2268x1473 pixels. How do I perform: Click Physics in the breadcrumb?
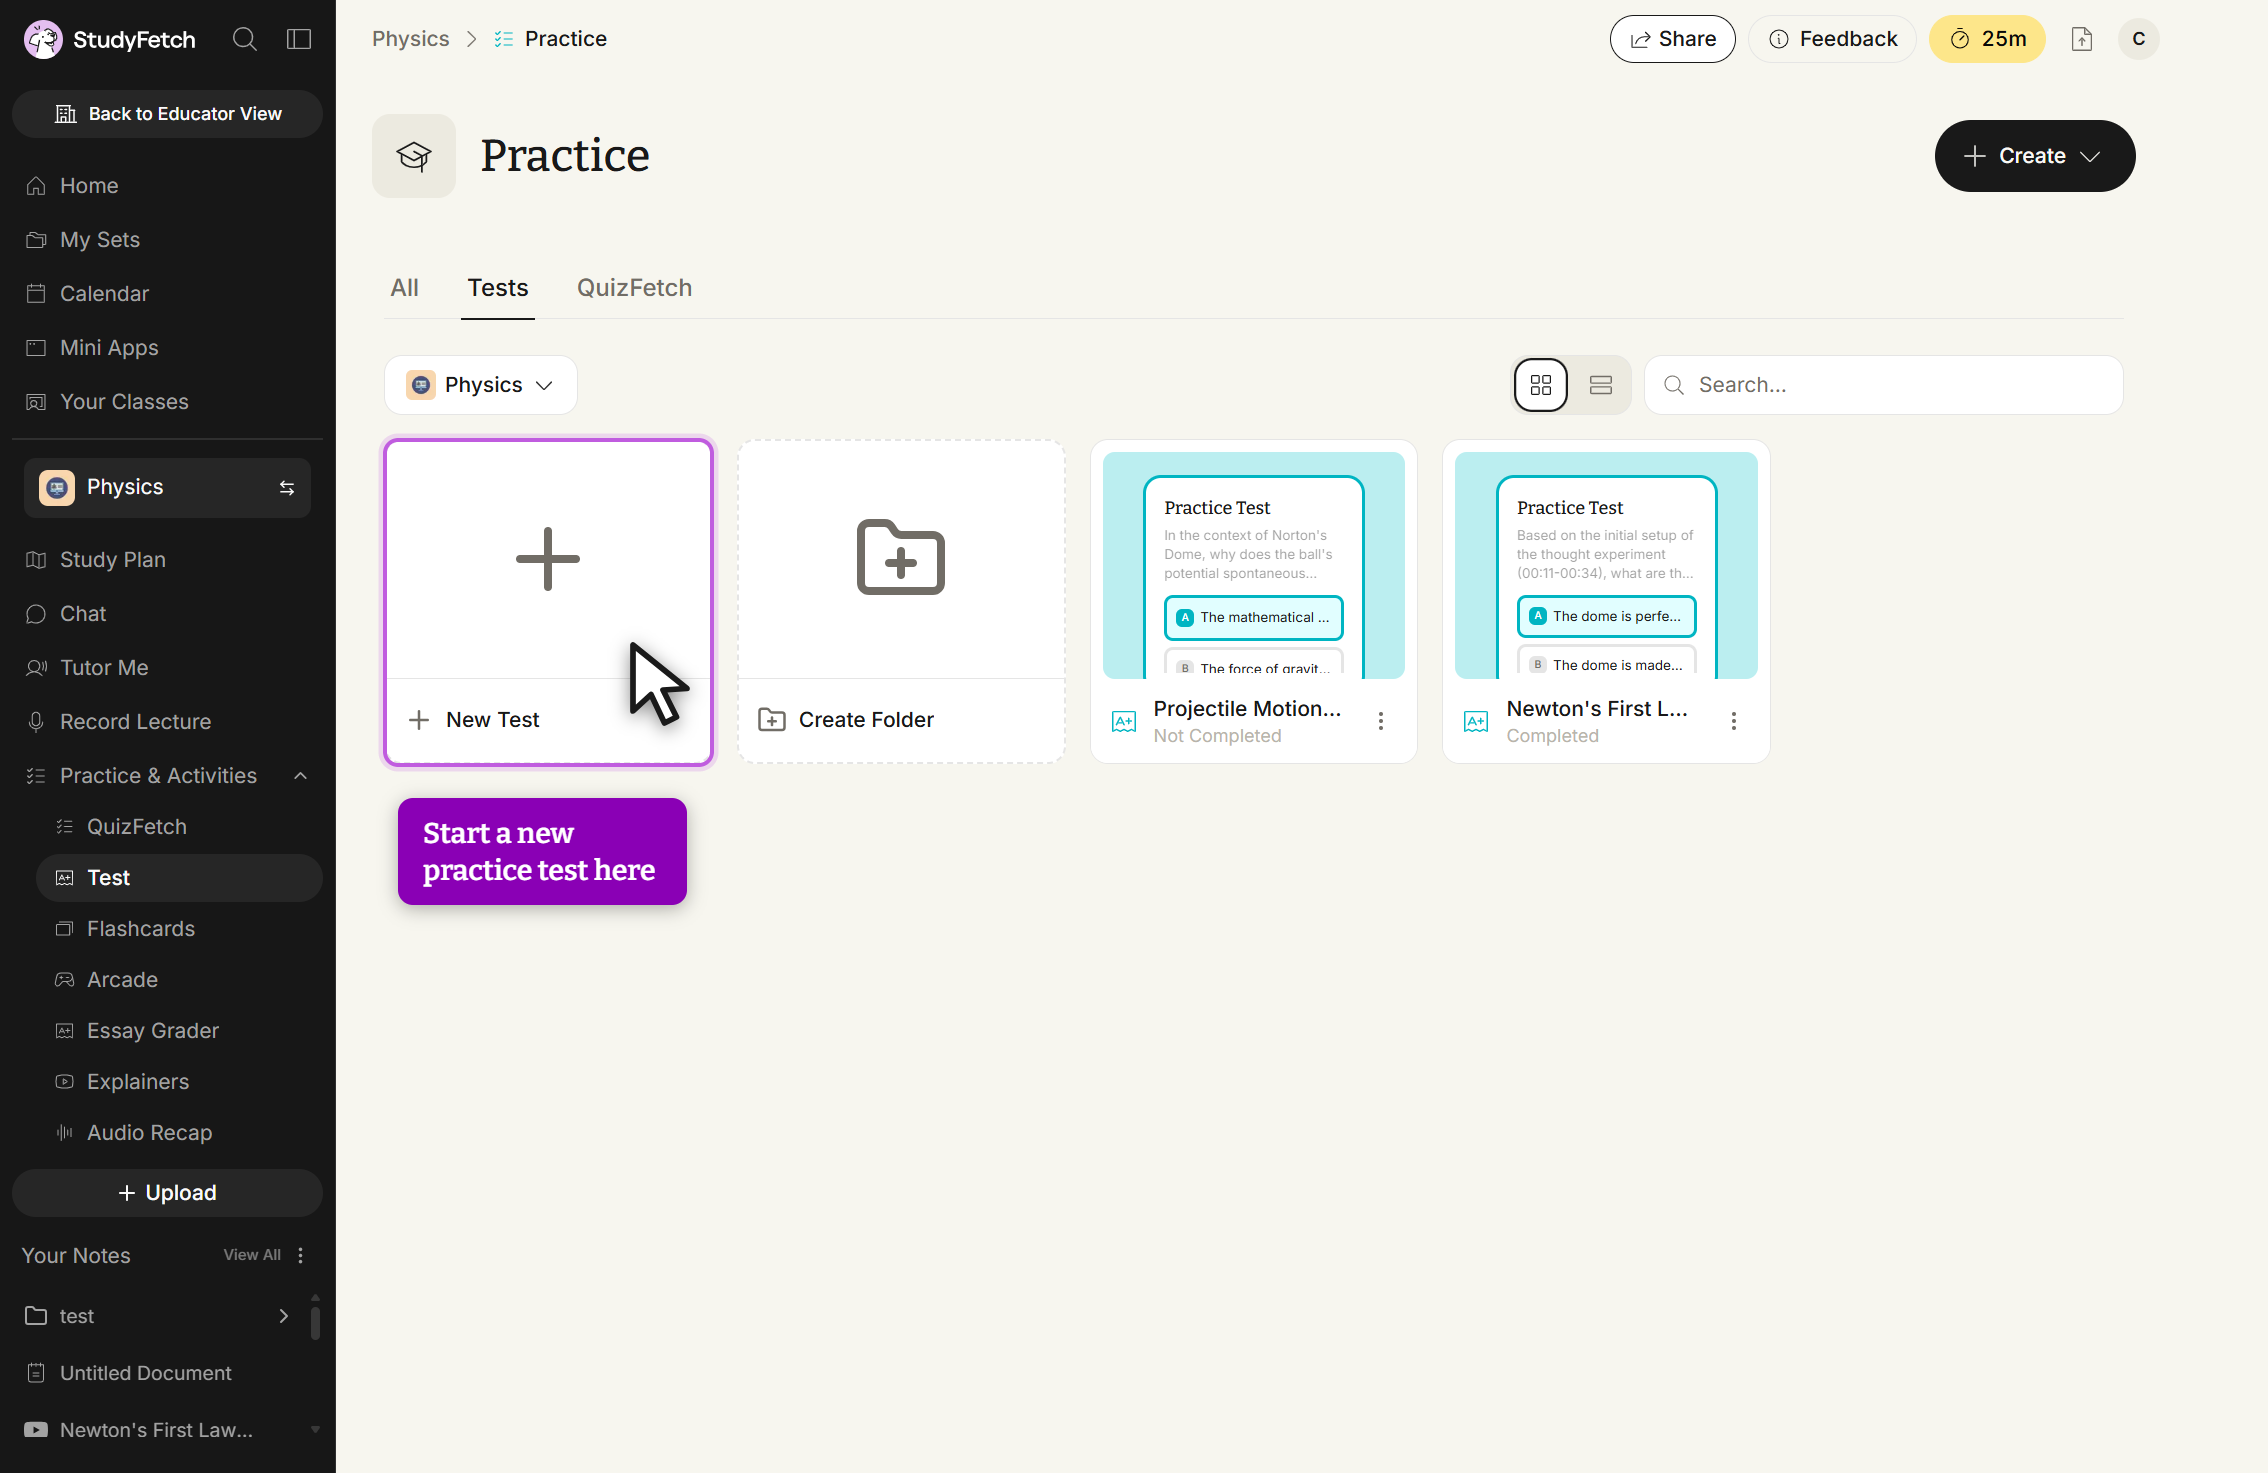410,39
